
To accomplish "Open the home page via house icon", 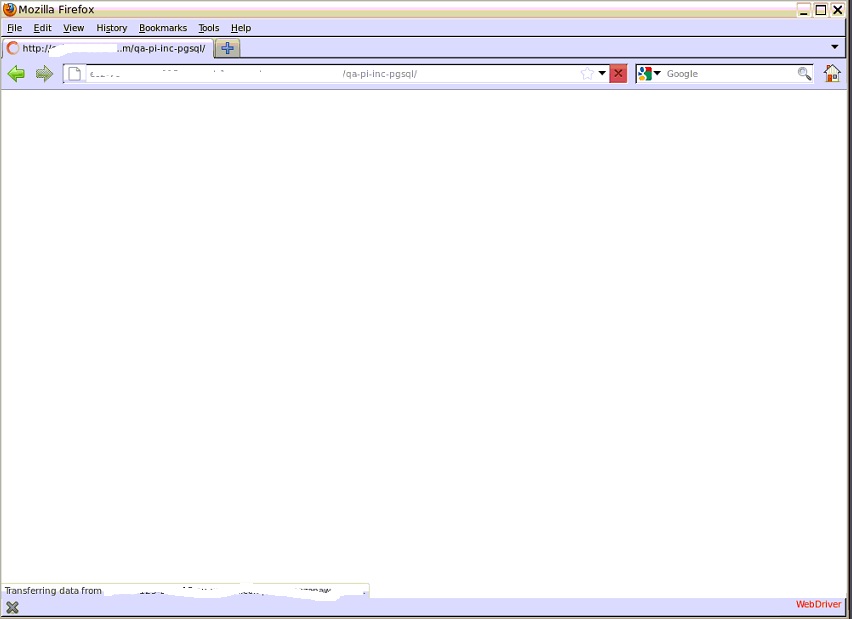I will [x=832, y=74].
